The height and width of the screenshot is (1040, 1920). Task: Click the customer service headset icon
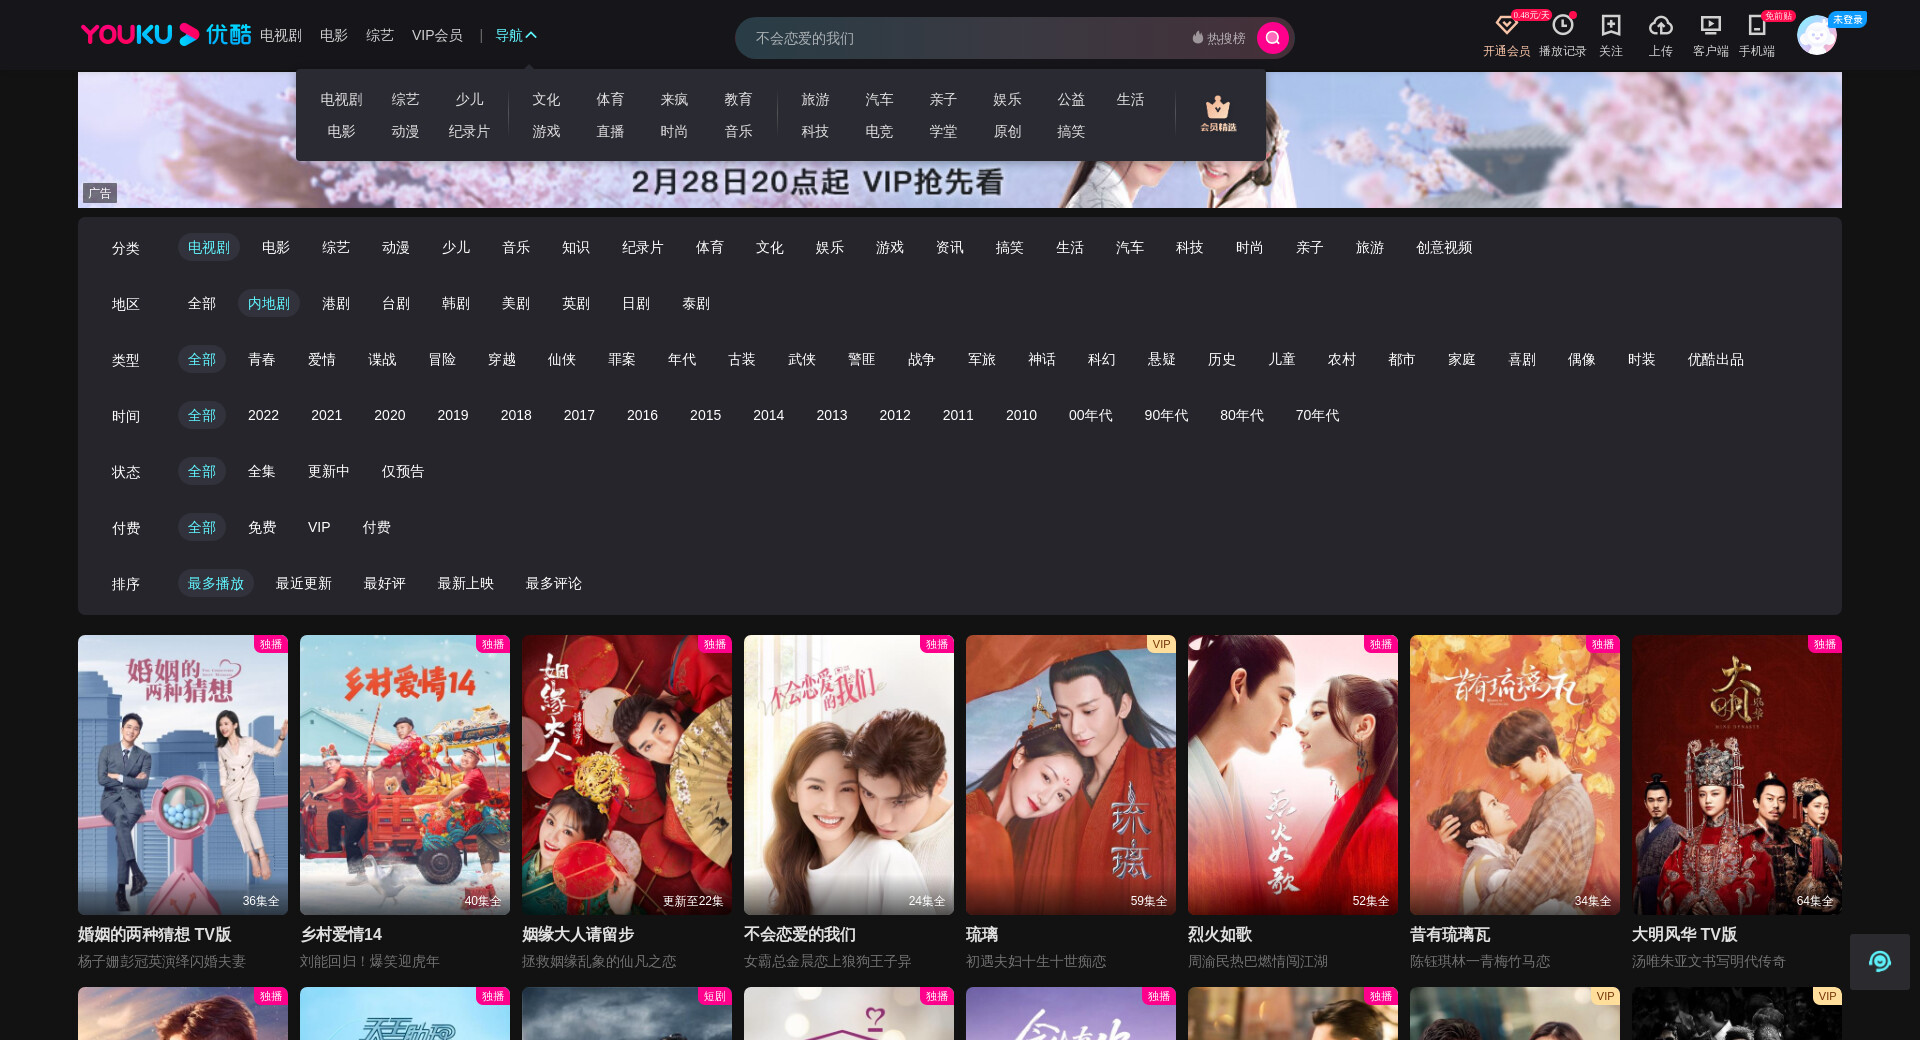1879,962
